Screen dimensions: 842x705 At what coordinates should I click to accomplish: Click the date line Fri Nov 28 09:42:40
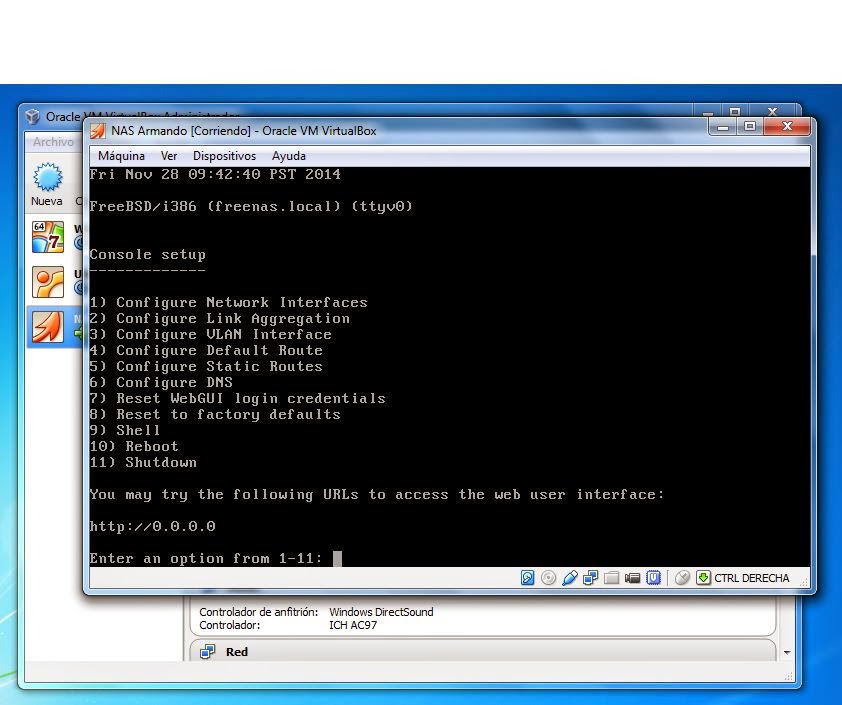pos(215,175)
